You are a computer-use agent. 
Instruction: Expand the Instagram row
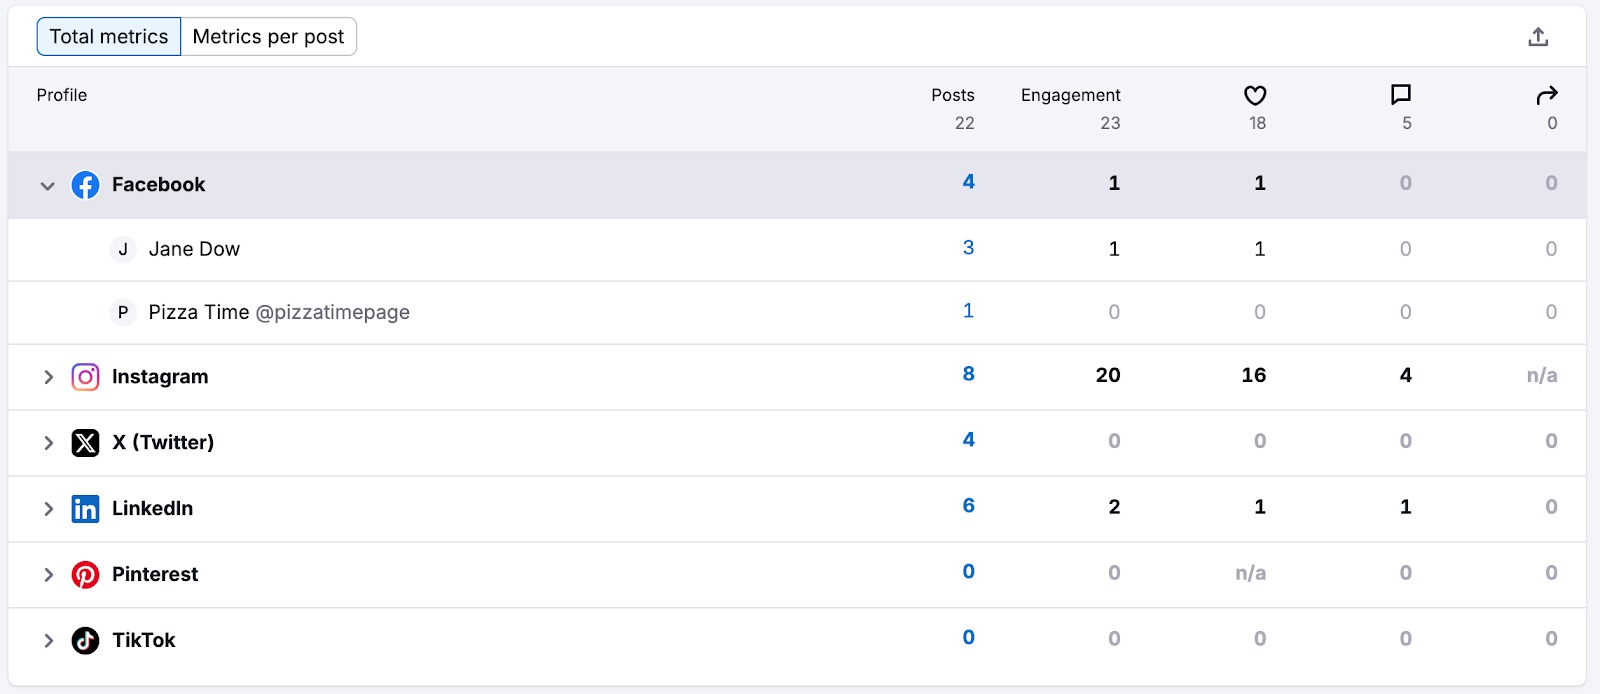click(x=48, y=377)
